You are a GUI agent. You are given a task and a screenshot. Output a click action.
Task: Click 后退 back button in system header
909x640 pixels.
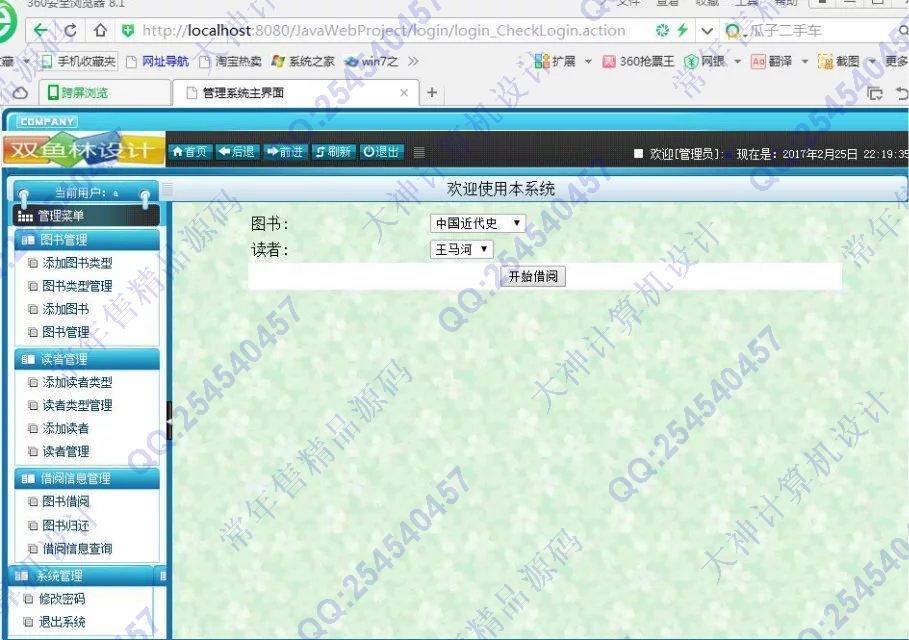tap(237, 152)
